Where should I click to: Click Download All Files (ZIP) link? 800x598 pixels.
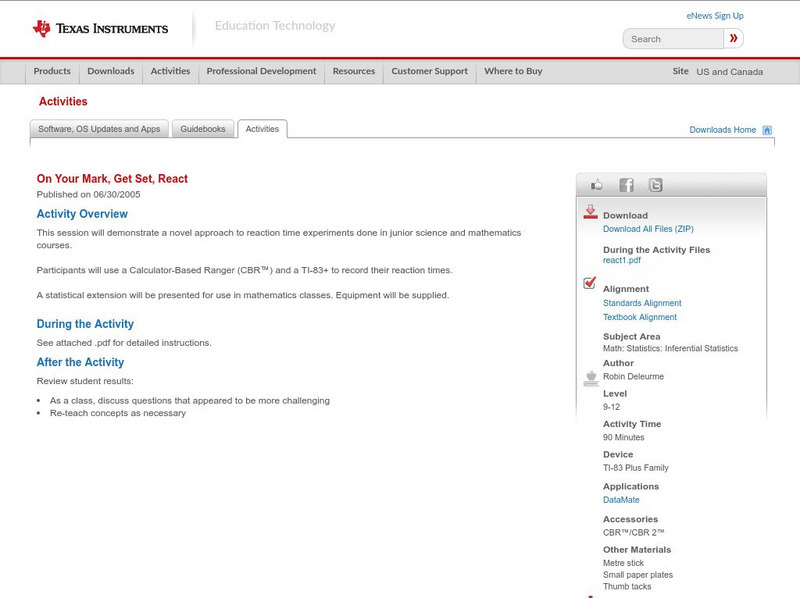coord(648,229)
